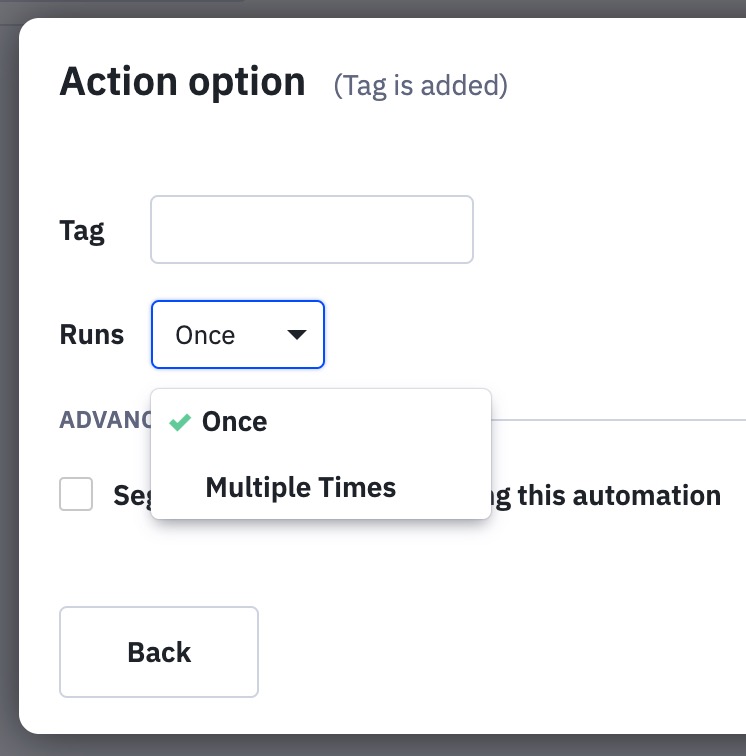Click into the Tag text field
746x756 pixels.
(x=311, y=230)
